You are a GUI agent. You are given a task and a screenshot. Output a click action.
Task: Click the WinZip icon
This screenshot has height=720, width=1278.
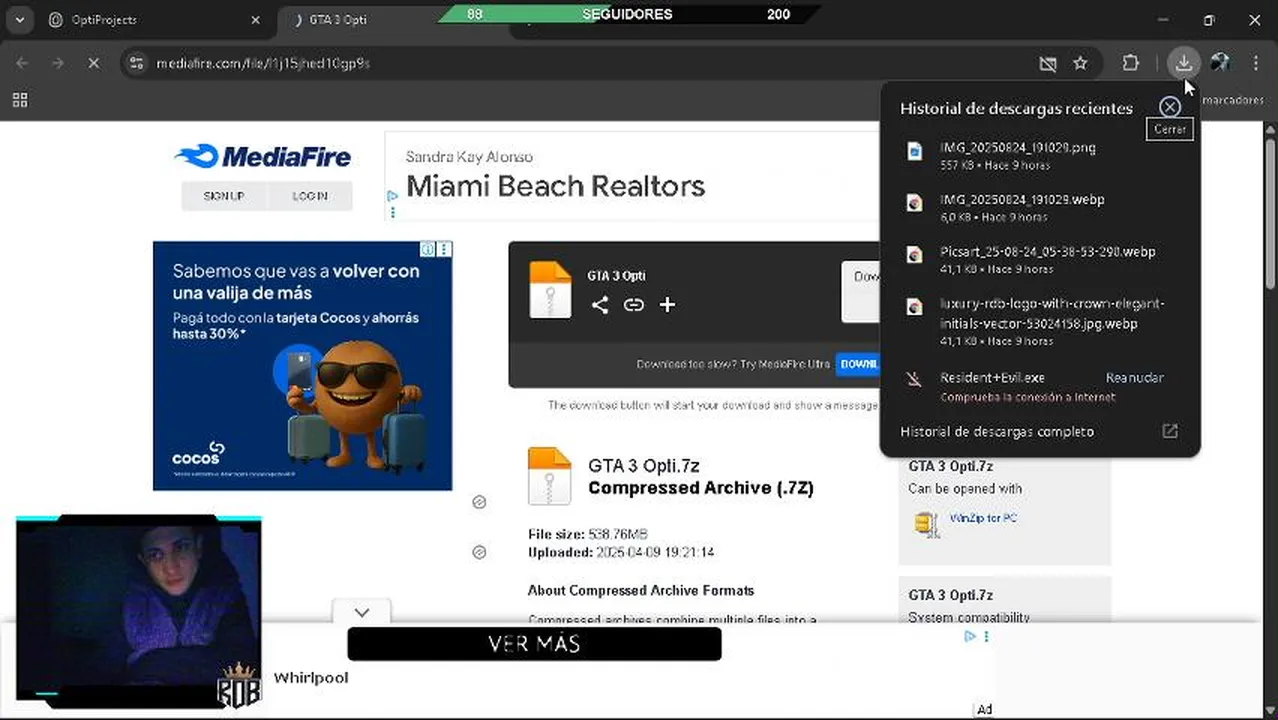point(927,523)
